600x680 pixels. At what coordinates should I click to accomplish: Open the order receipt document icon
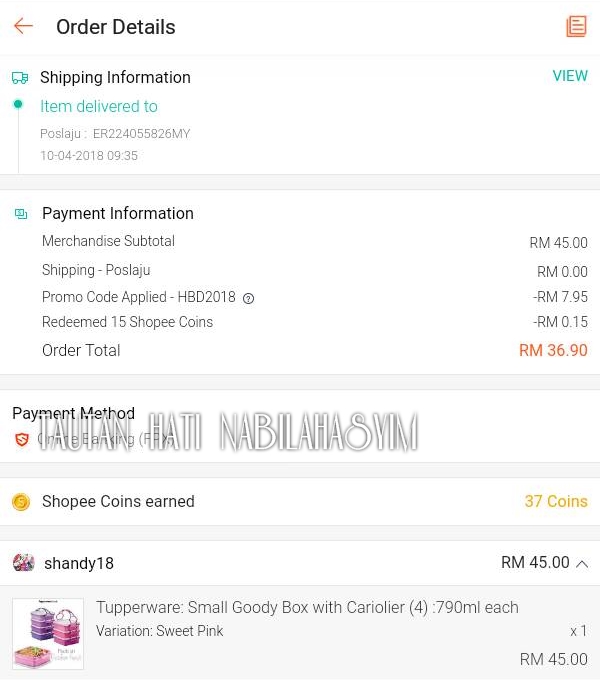pos(576,26)
